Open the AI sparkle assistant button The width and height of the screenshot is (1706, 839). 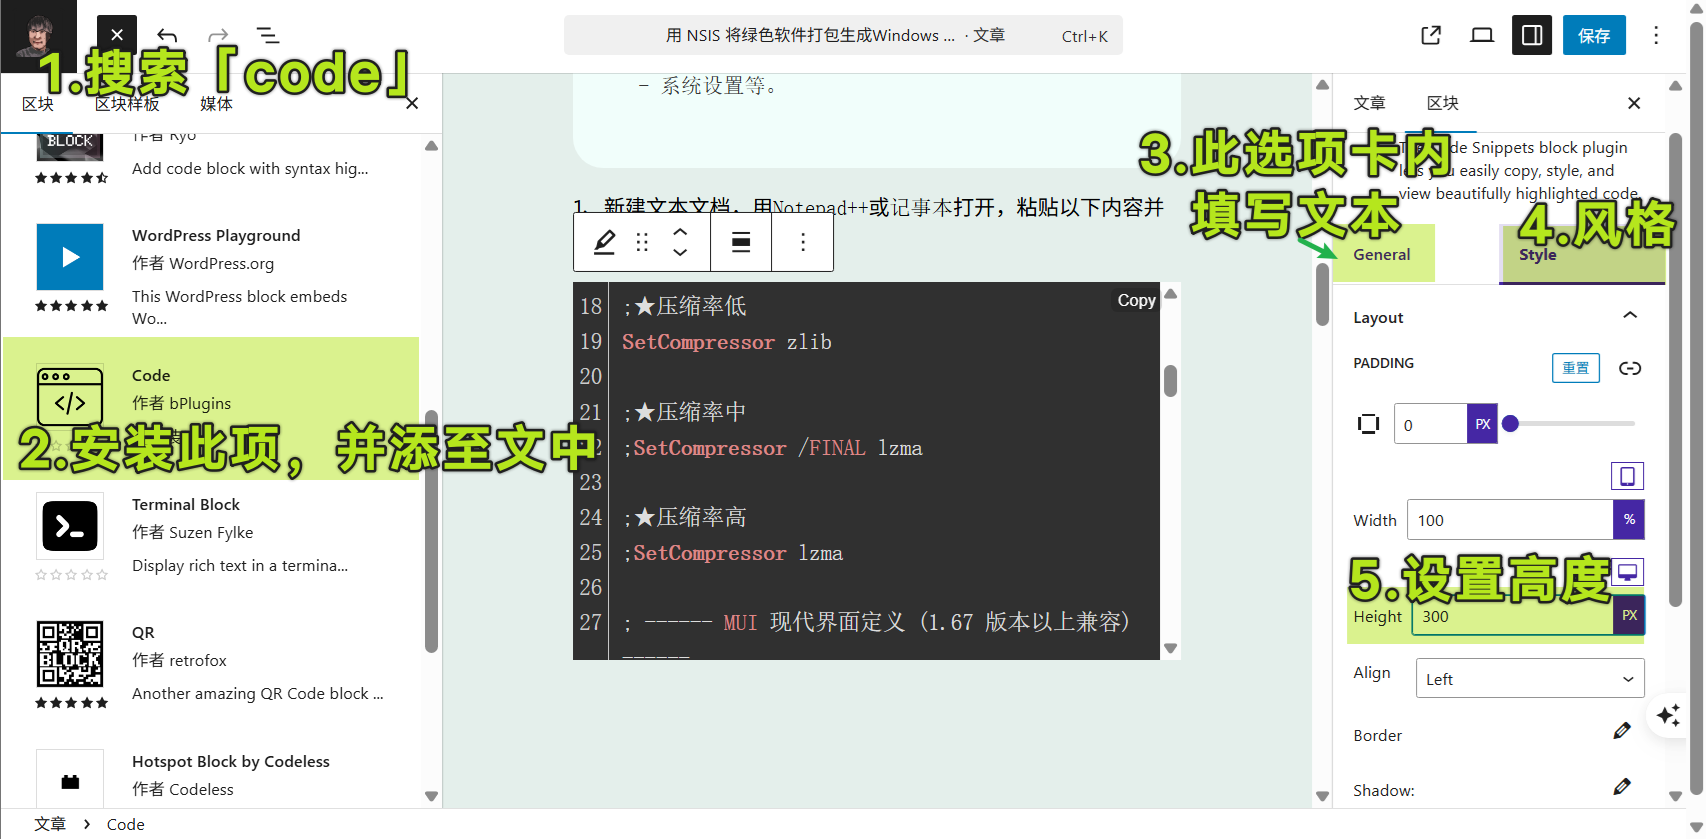[x=1668, y=715]
